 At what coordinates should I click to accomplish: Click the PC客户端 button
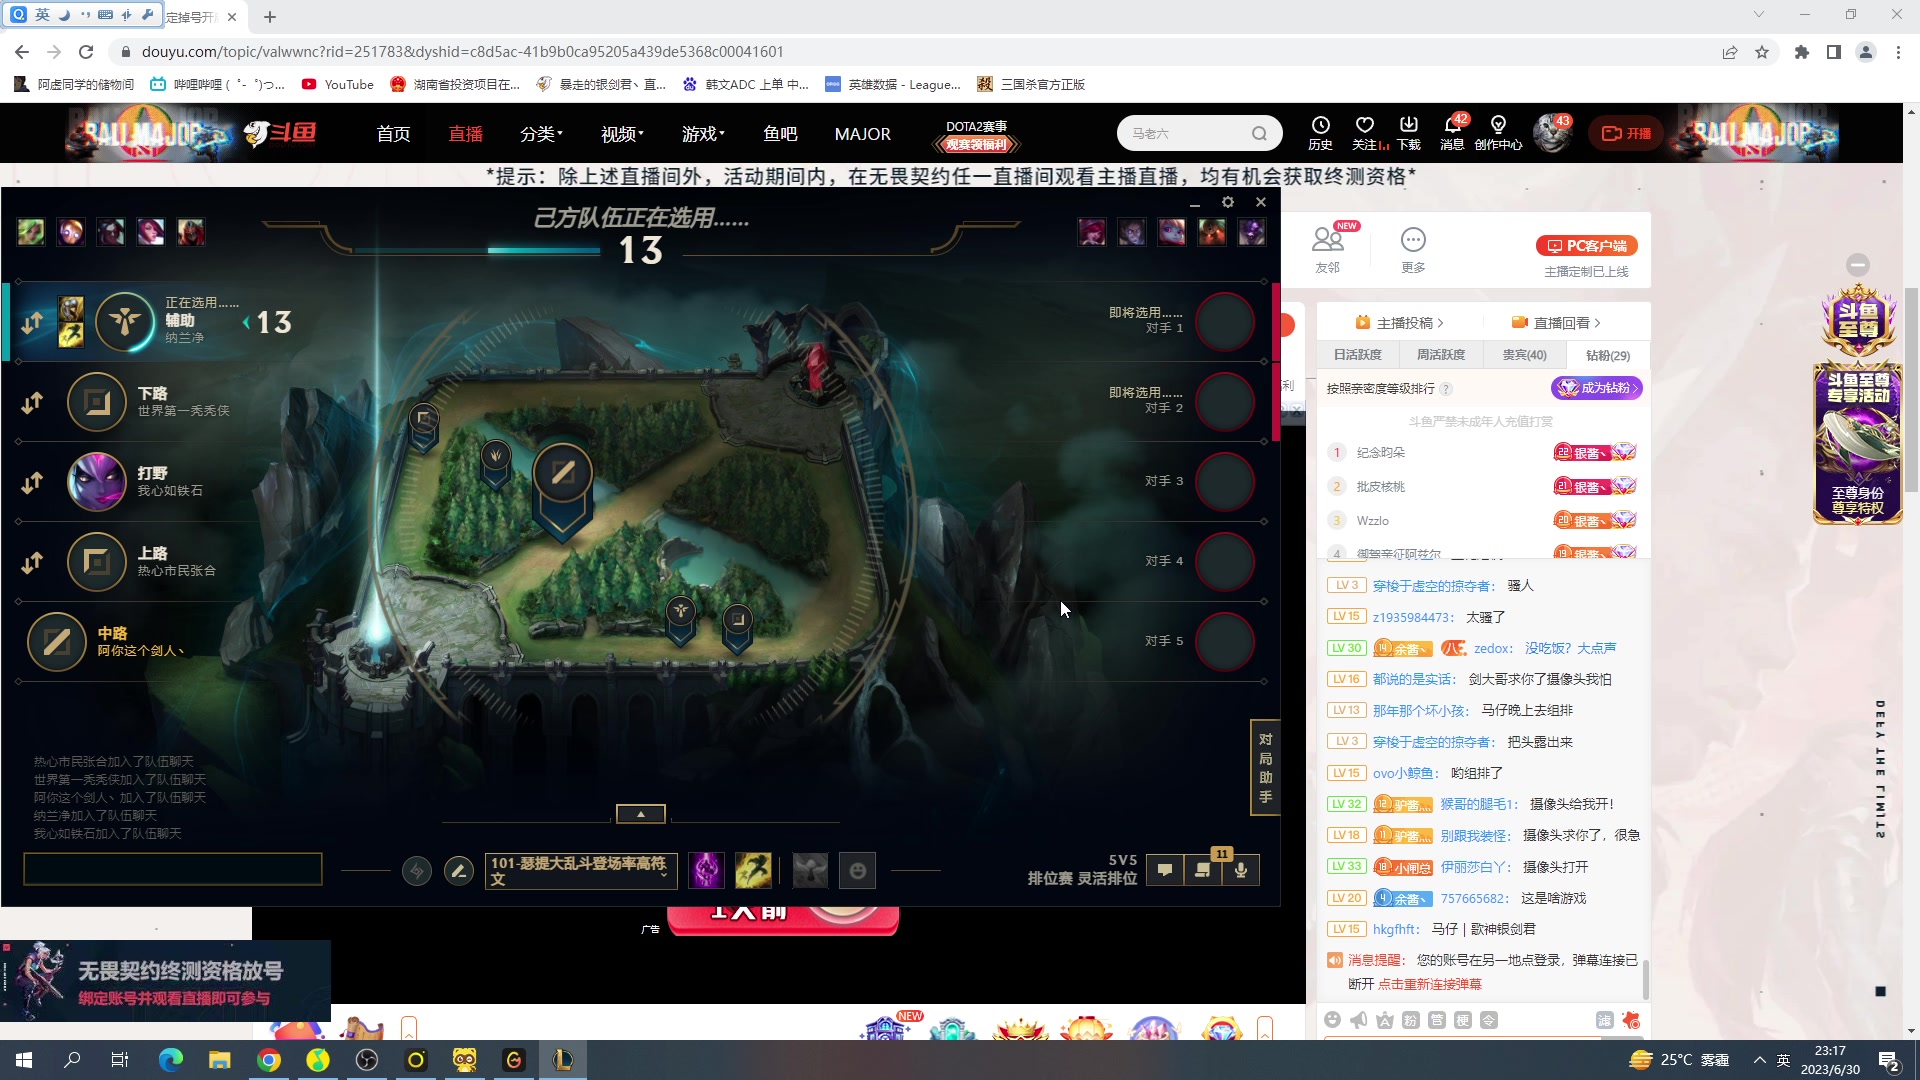coord(1587,246)
